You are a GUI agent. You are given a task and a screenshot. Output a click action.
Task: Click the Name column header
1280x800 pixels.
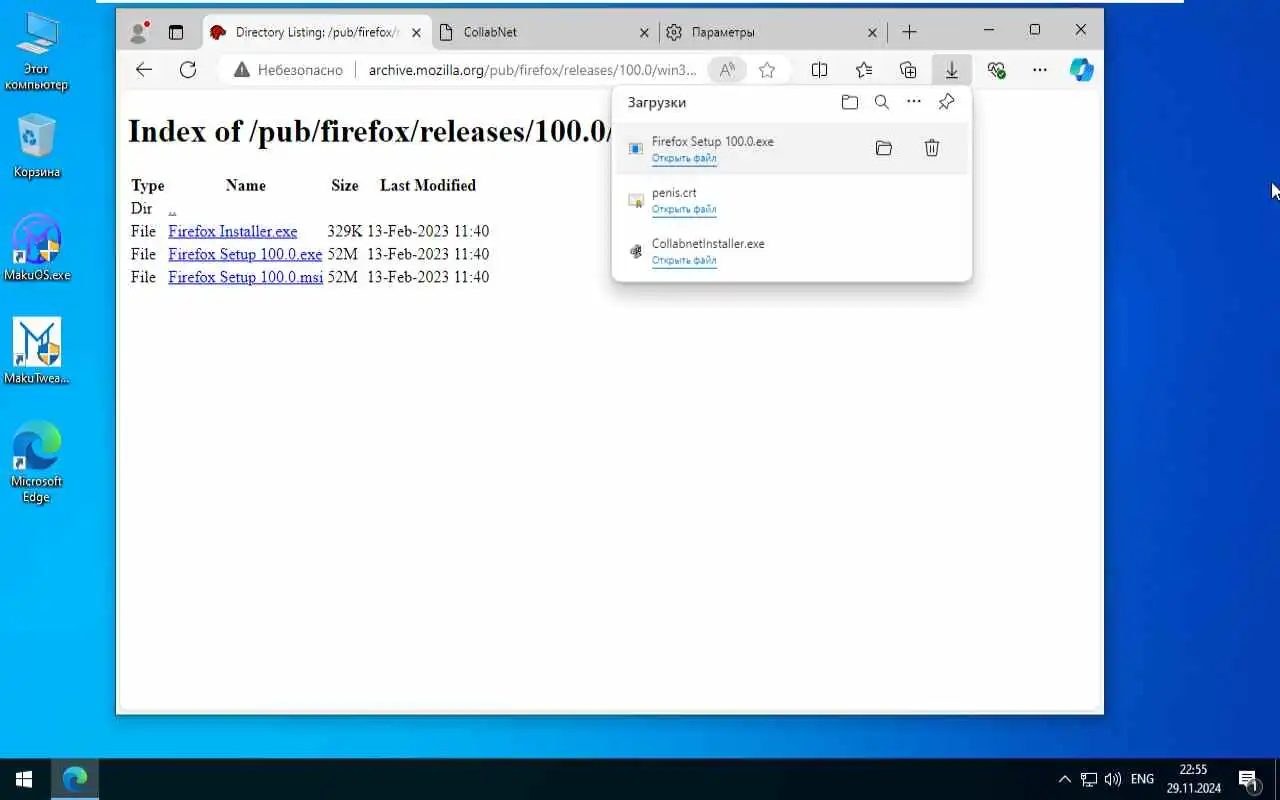tap(246, 185)
